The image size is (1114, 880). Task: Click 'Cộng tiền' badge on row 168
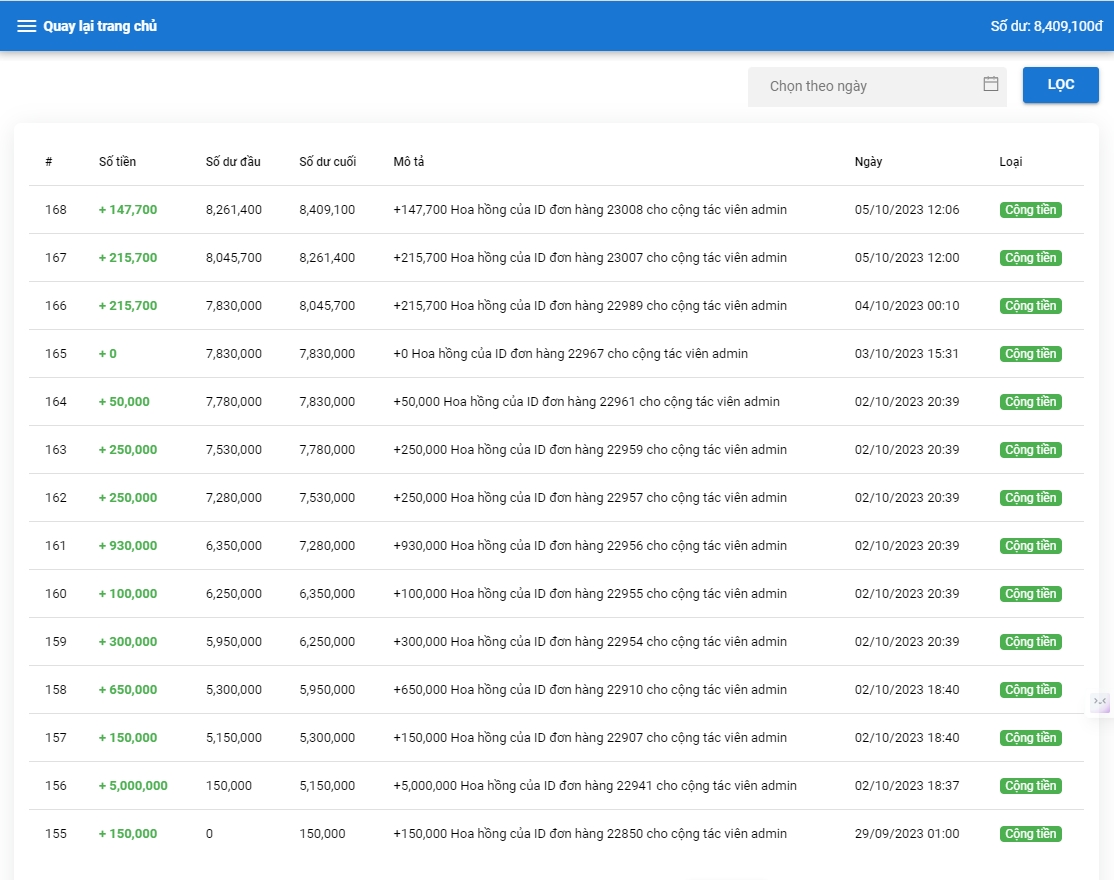click(x=1030, y=210)
